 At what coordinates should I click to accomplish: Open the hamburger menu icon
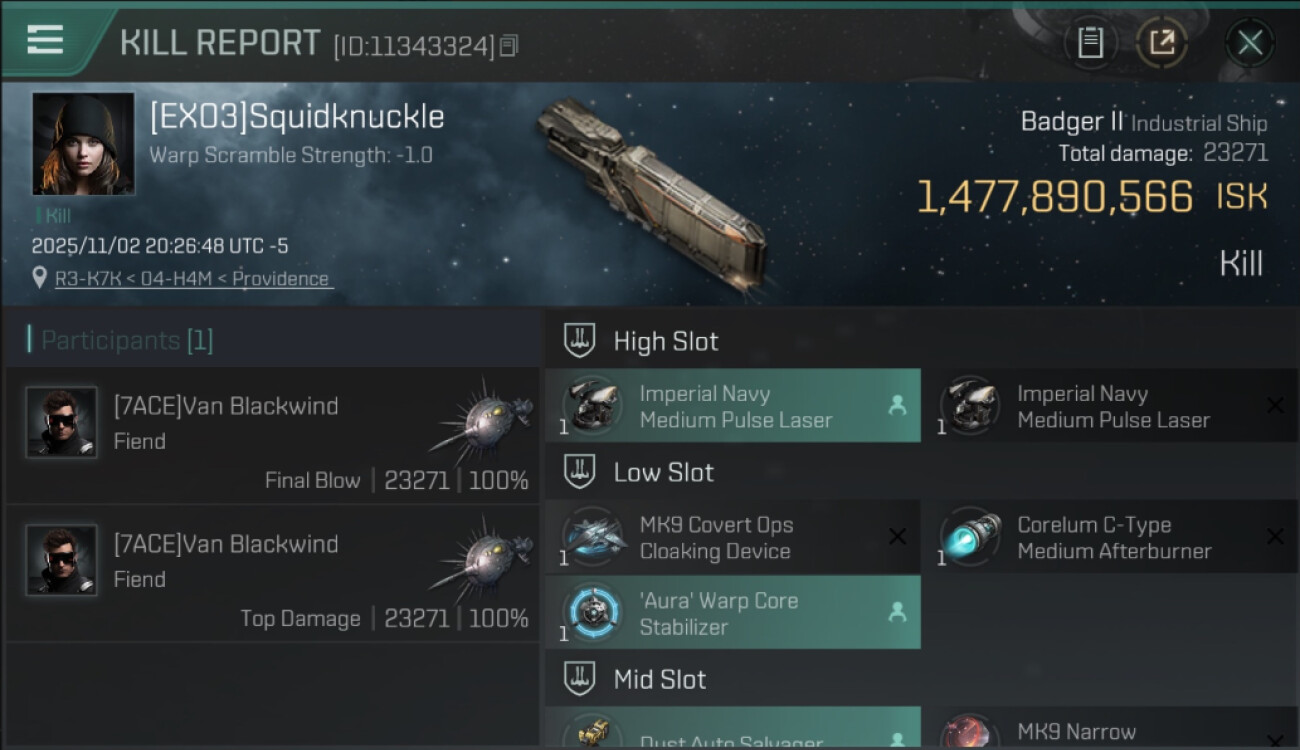click(x=45, y=40)
